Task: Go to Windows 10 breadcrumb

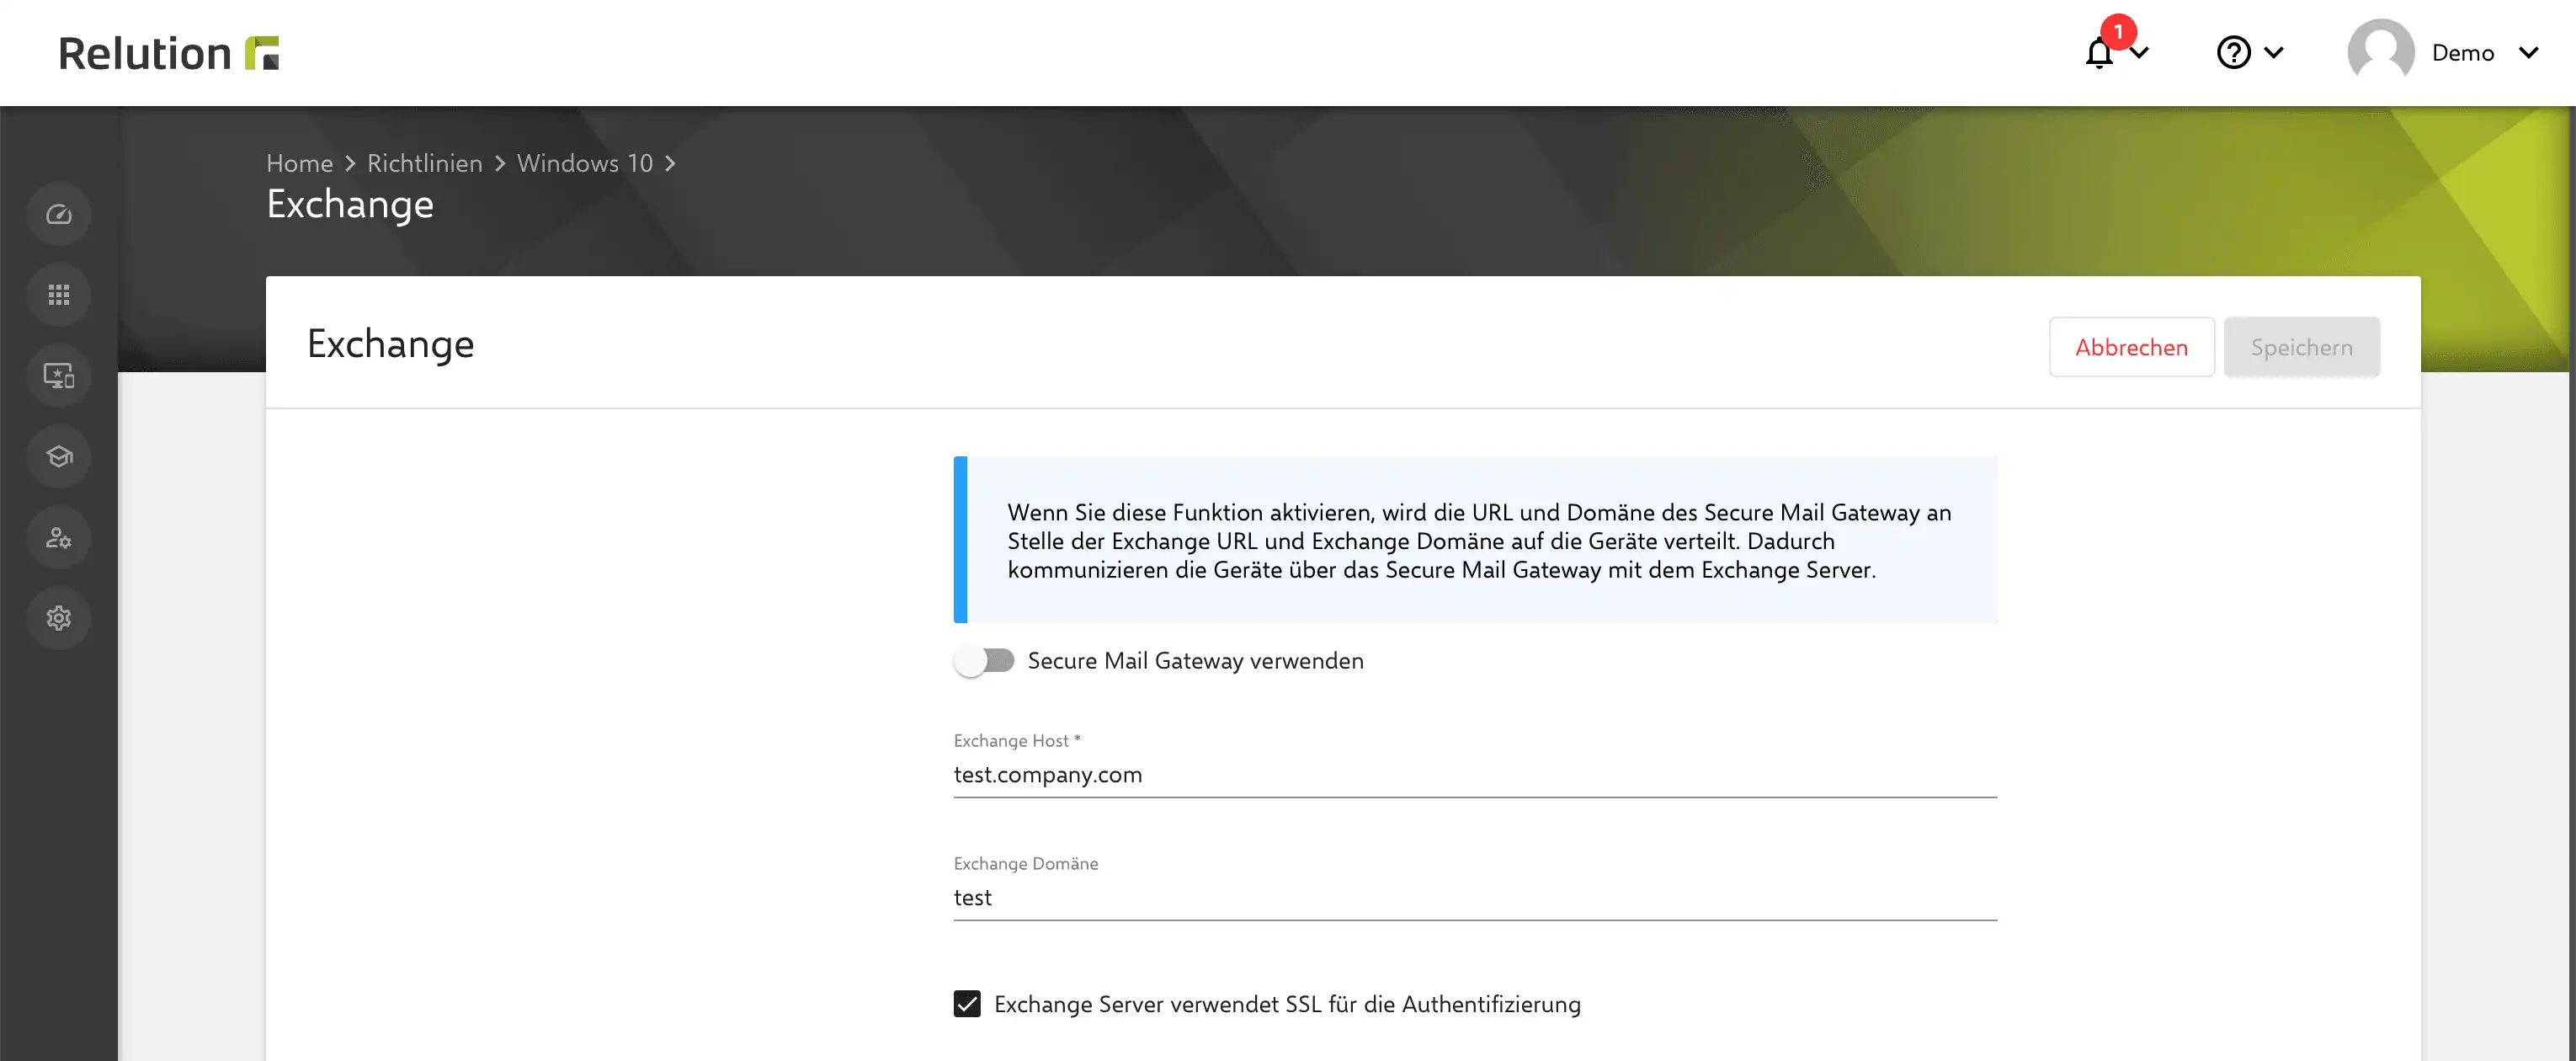Action: pyautogui.click(x=584, y=163)
